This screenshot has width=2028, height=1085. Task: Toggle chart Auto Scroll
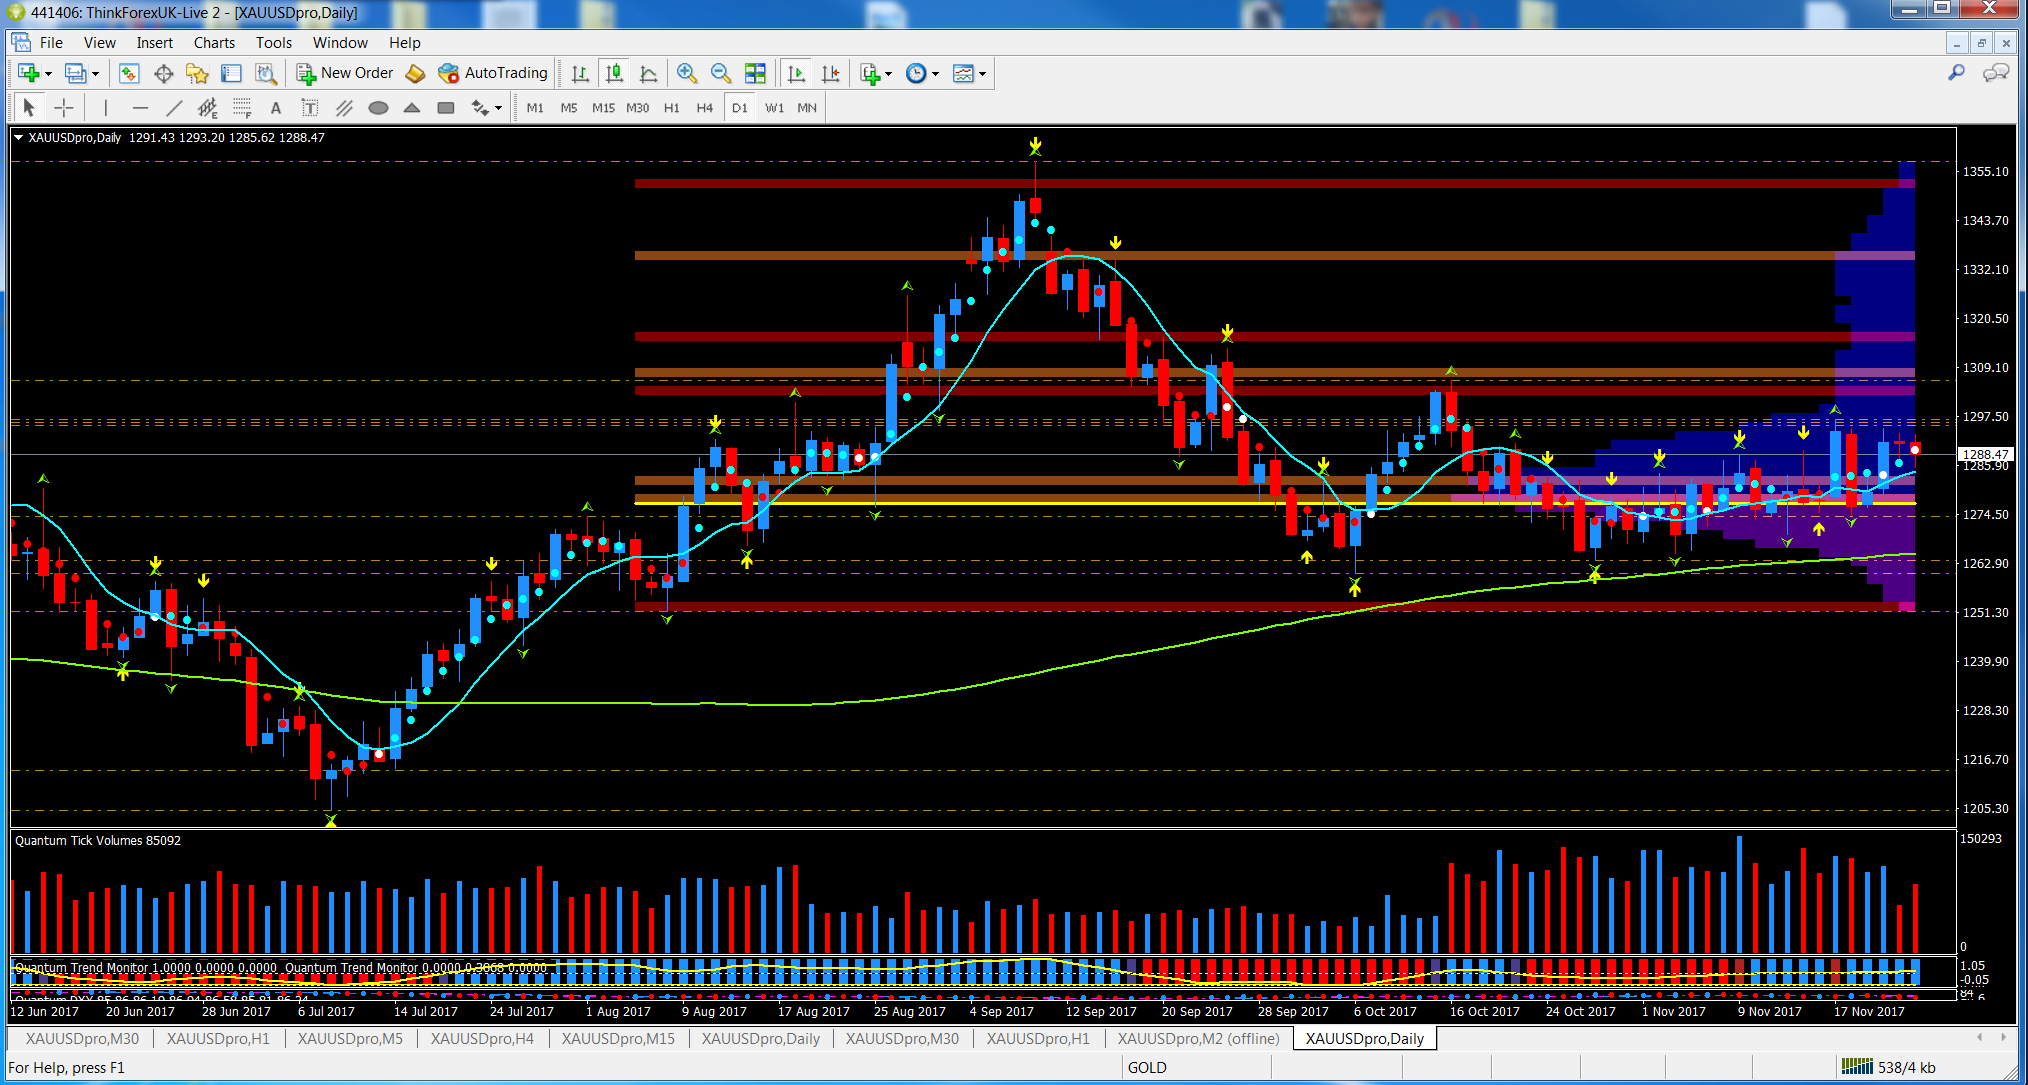tap(796, 73)
